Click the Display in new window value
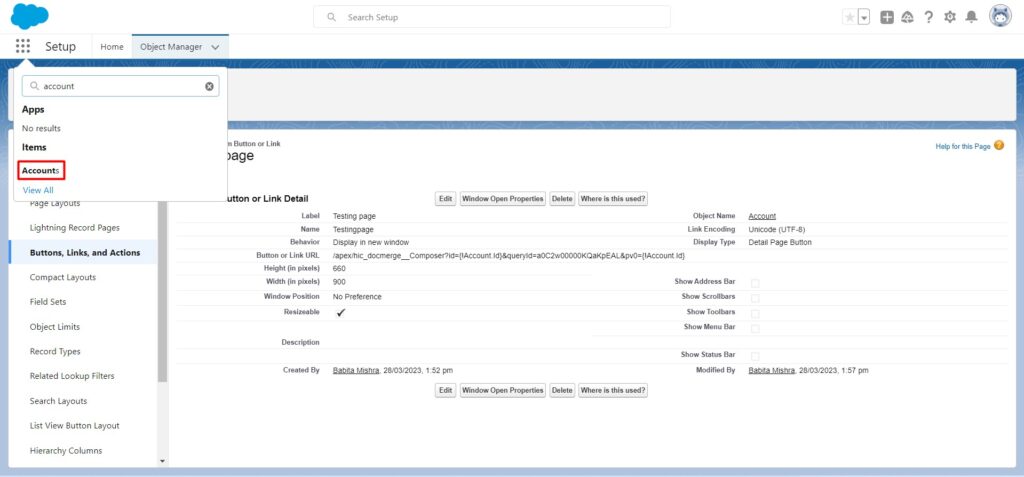1024x477 pixels. 371,242
